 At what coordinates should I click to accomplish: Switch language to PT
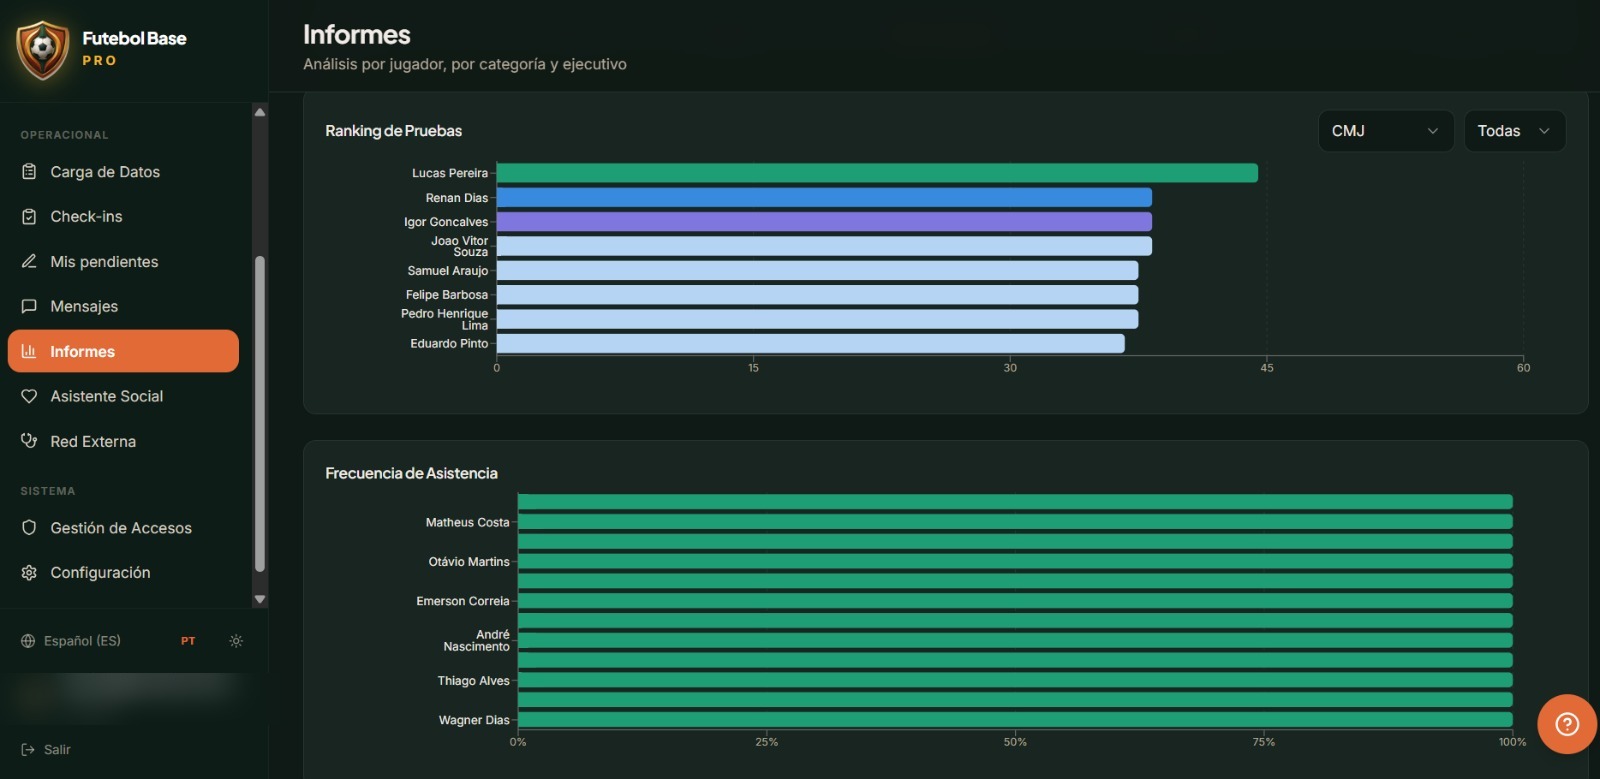point(188,641)
